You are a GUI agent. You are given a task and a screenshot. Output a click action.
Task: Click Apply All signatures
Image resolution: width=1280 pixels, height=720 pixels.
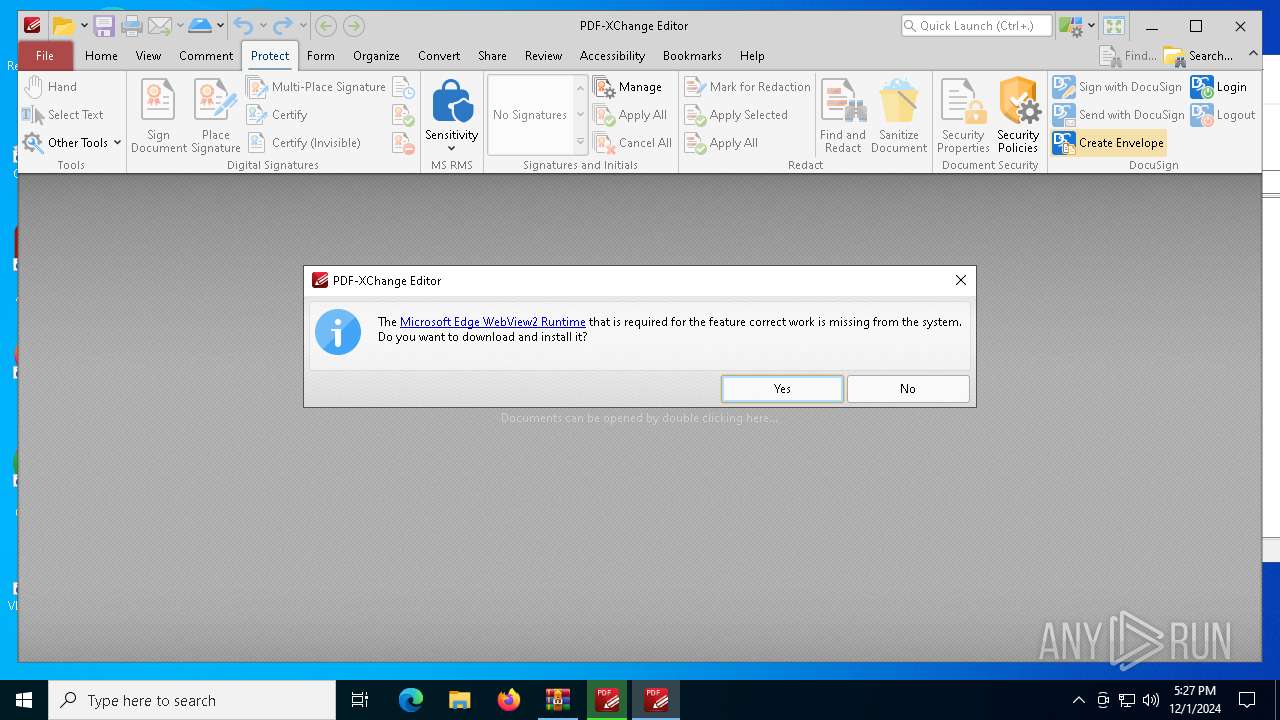pos(631,115)
